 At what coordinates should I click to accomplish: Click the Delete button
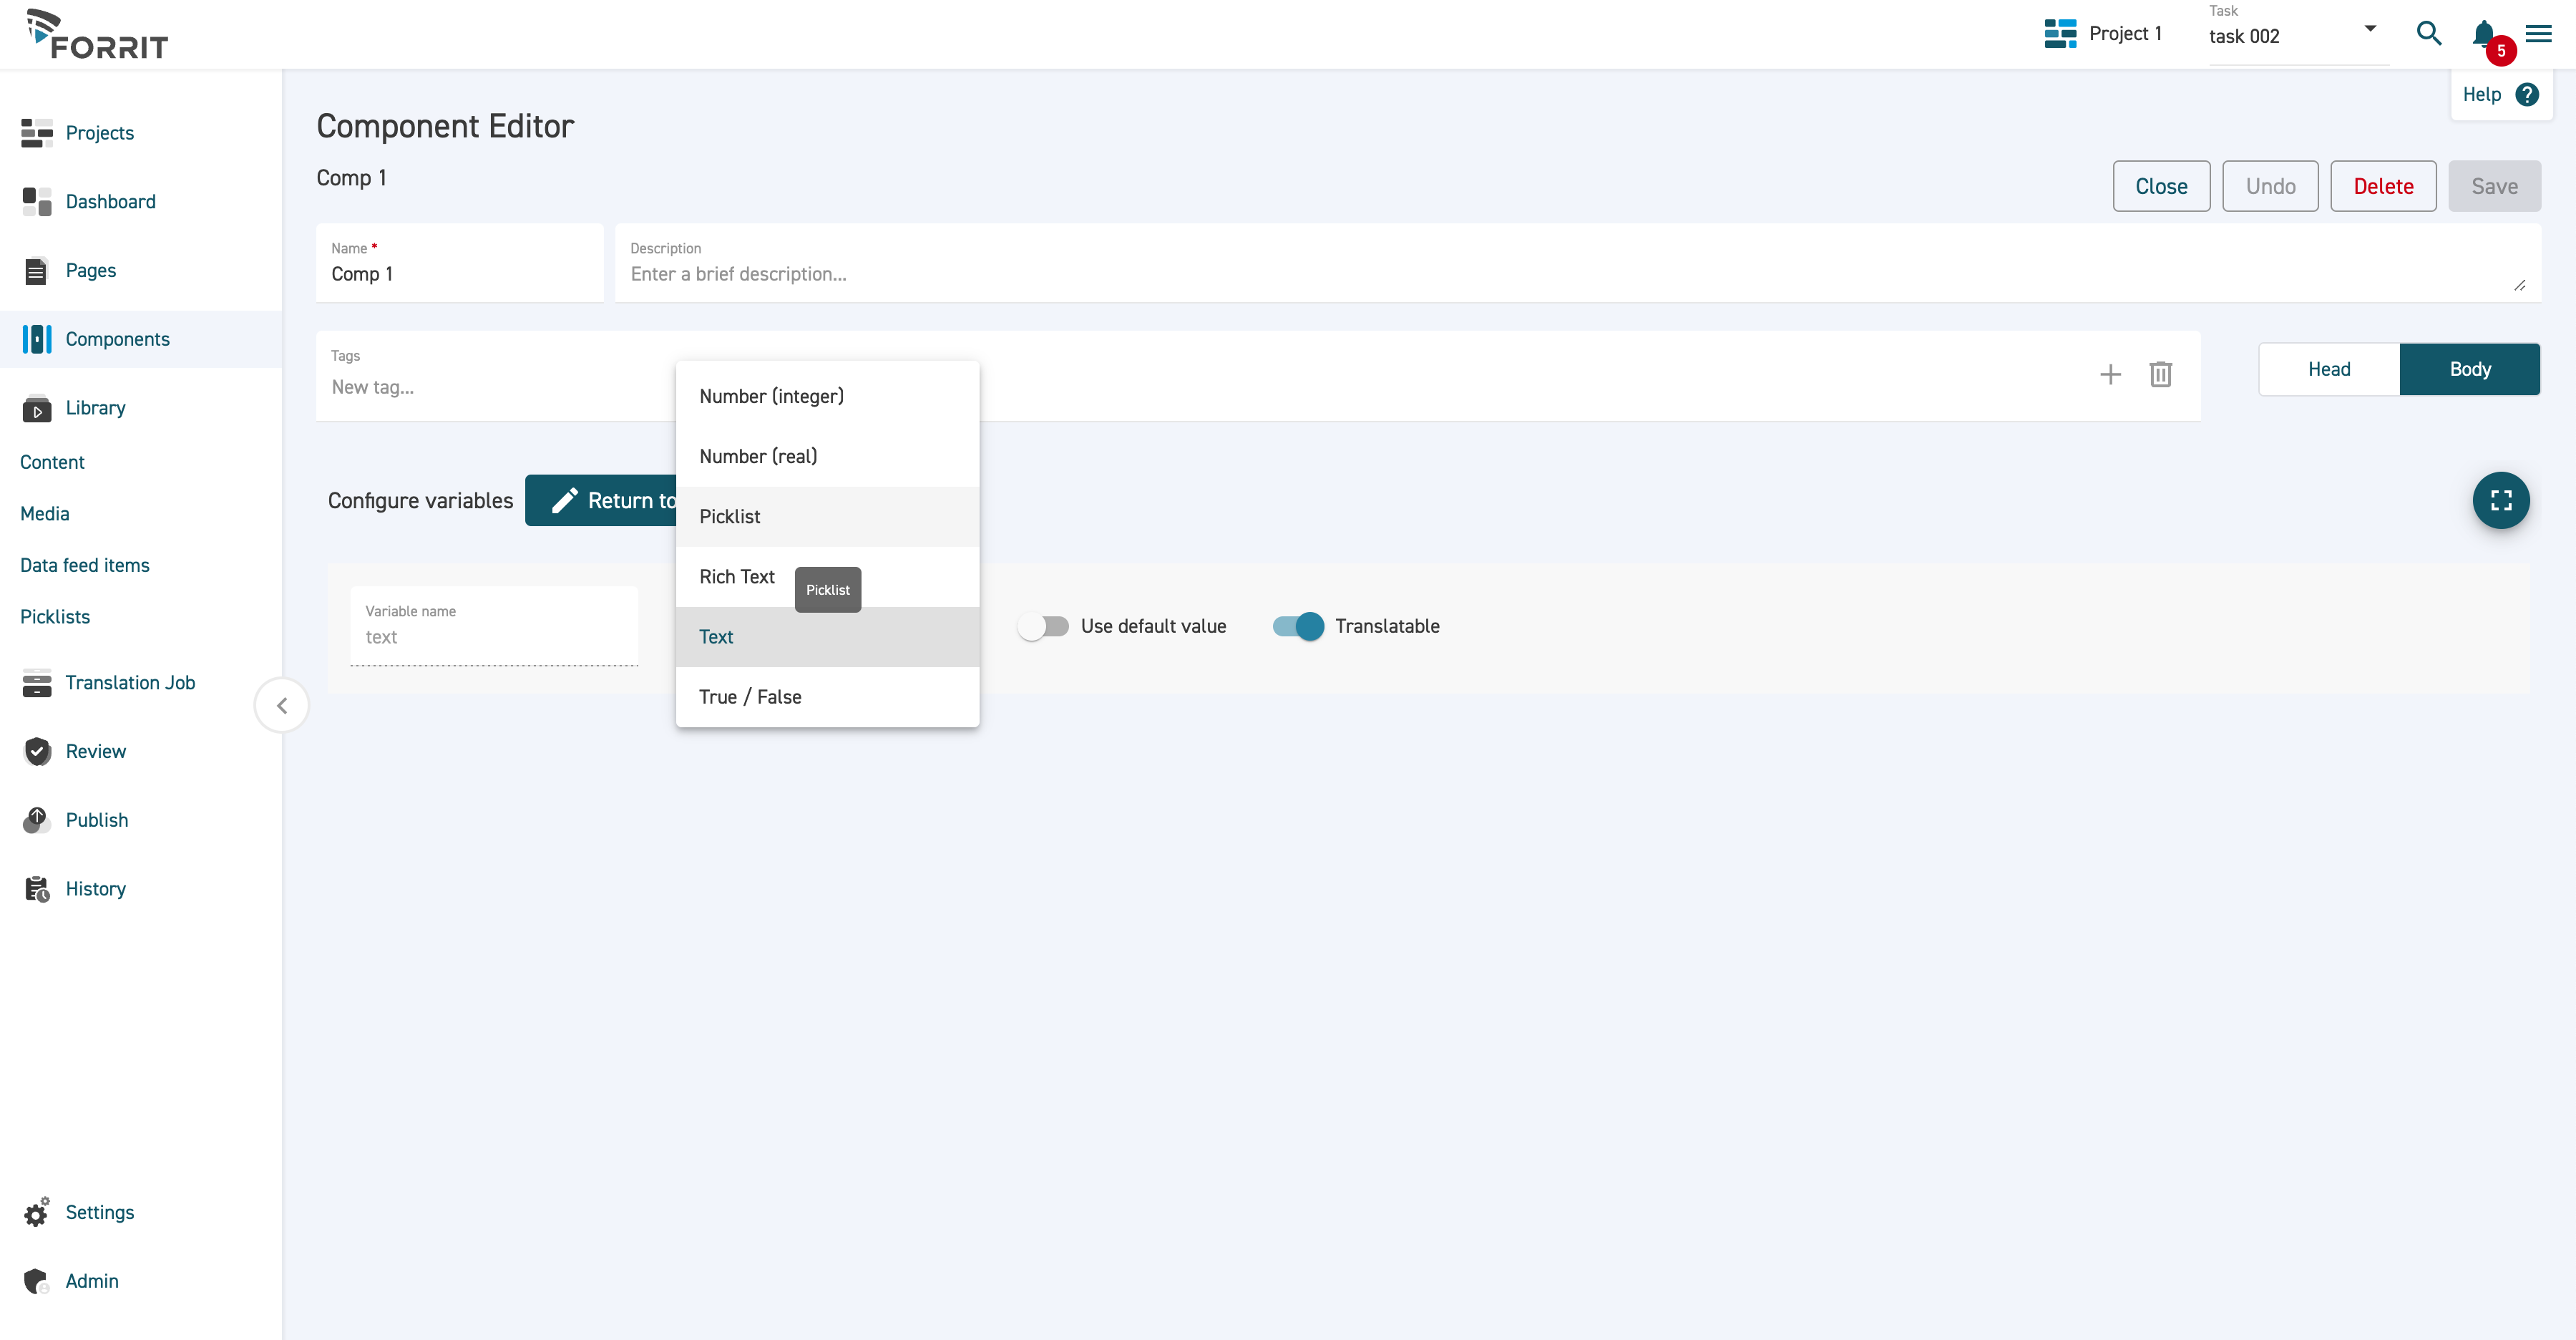click(2383, 186)
